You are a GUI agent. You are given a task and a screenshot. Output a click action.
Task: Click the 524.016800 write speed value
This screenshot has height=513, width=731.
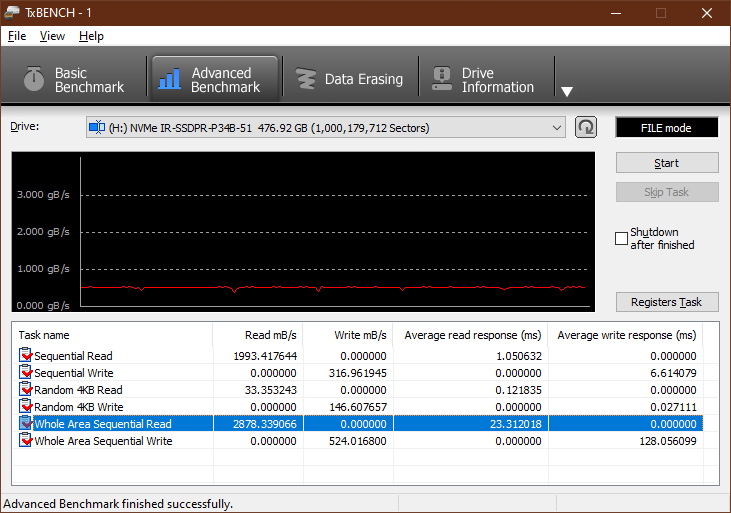(x=358, y=441)
